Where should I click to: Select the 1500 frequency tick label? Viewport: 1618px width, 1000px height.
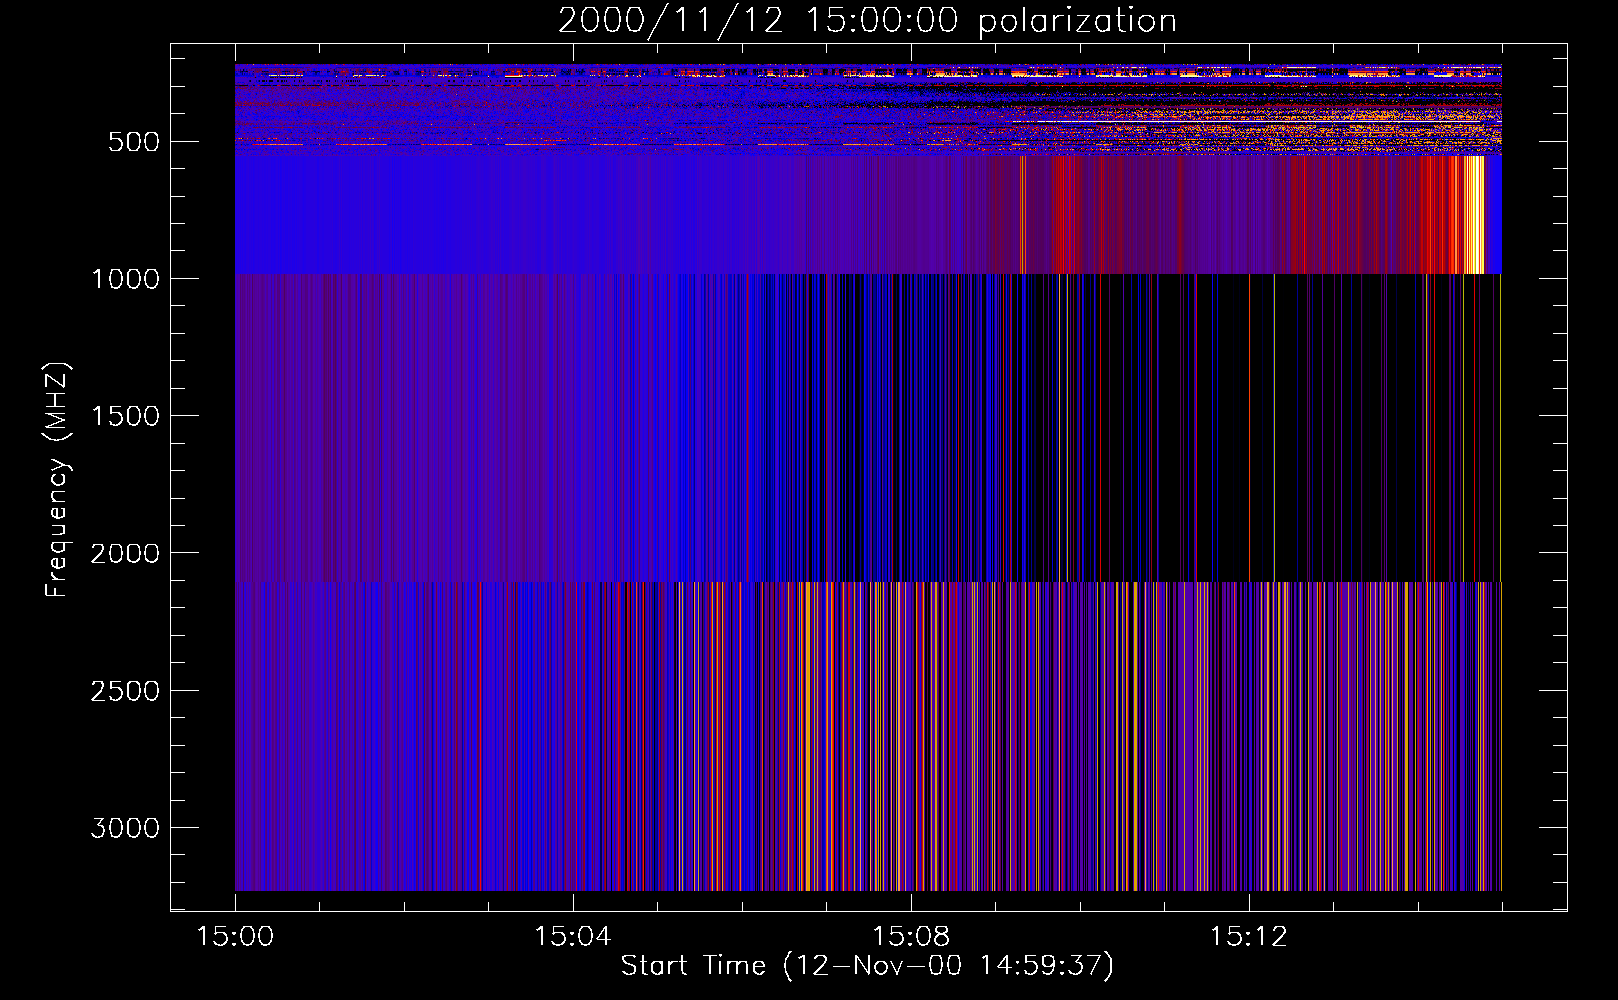coord(125,416)
